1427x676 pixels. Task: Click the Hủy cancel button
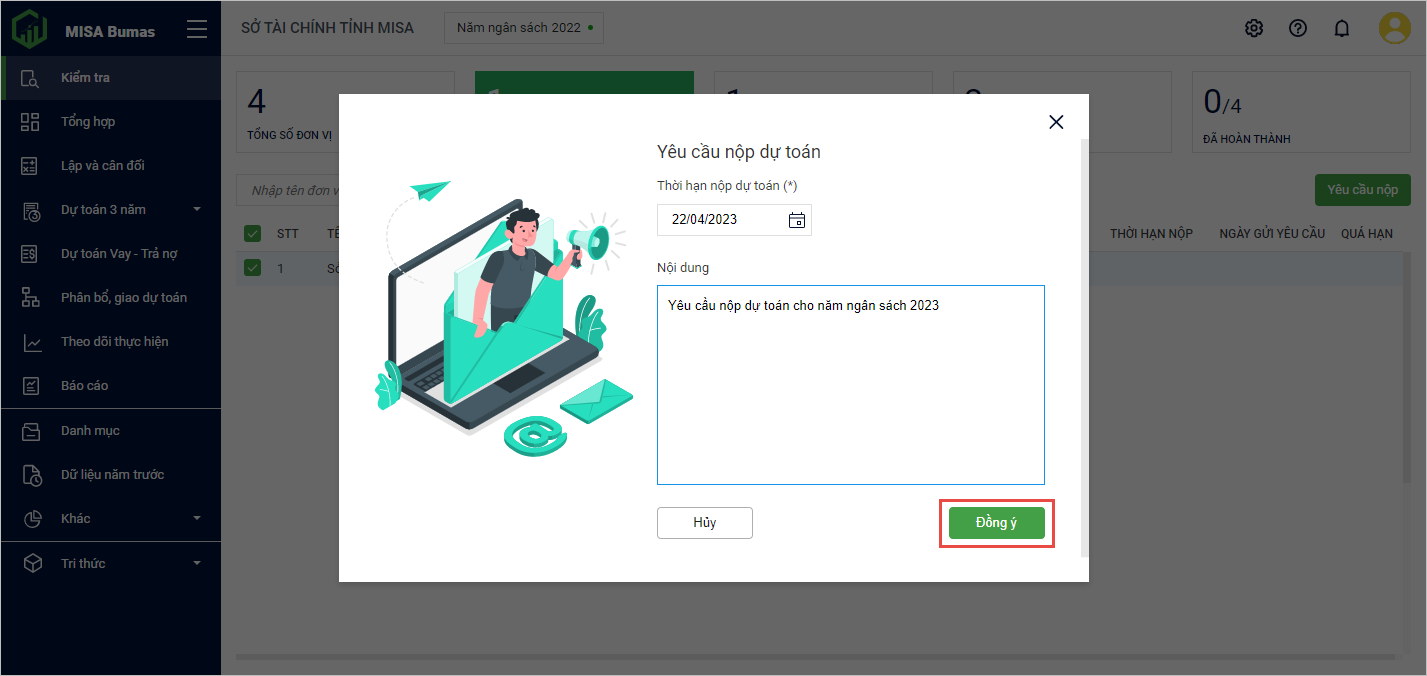click(705, 523)
